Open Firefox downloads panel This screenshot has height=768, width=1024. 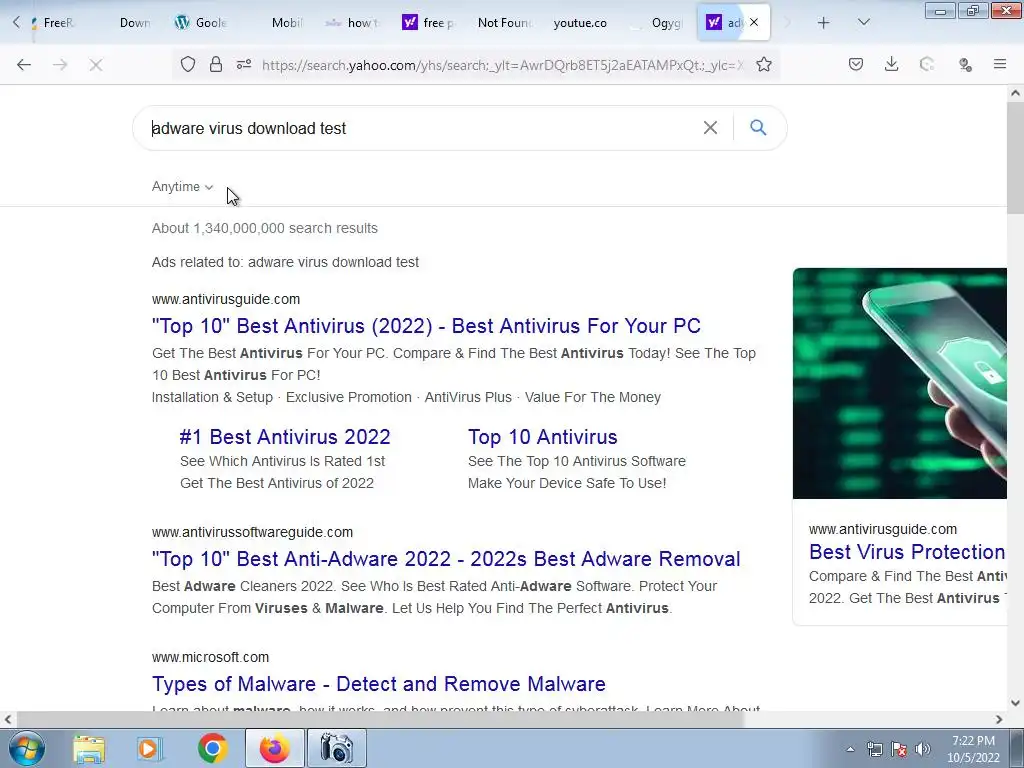click(x=891, y=64)
